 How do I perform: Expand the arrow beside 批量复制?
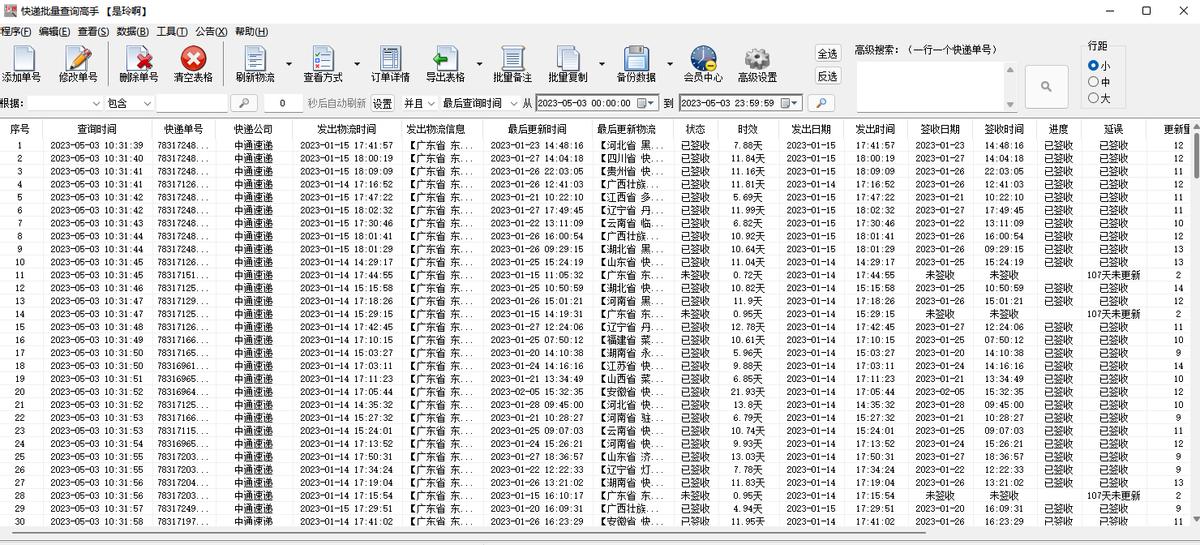point(601,63)
